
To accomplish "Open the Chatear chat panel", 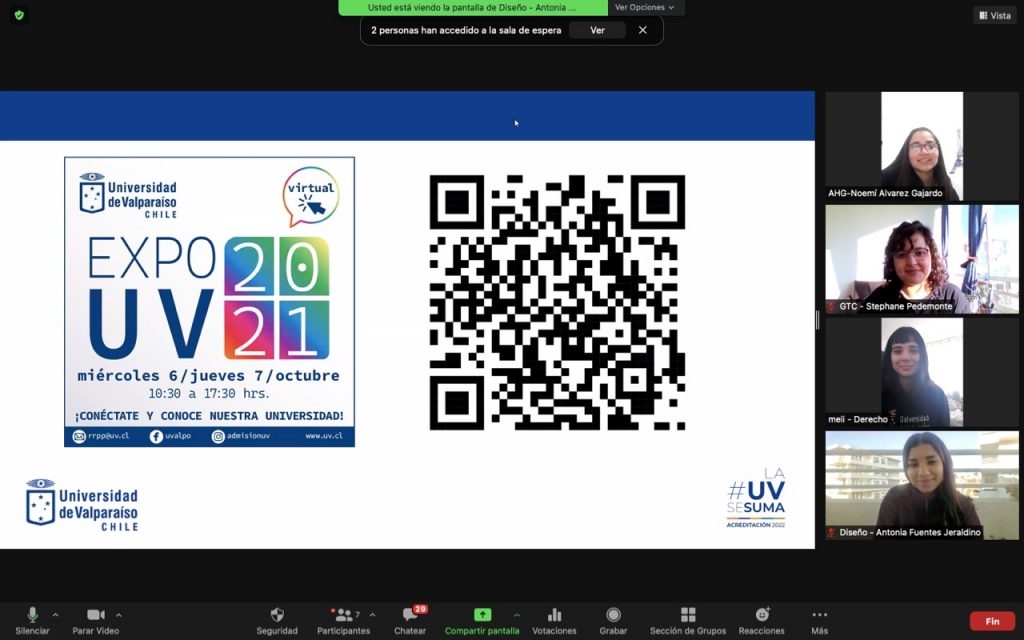I will pyautogui.click(x=410, y=621).
